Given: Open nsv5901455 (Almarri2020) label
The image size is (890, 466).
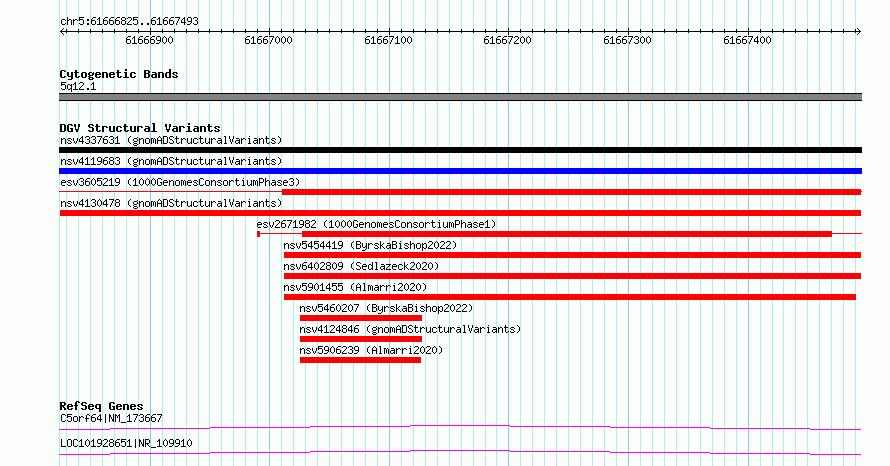Looking at the screenshot, I should click(355, 287).
